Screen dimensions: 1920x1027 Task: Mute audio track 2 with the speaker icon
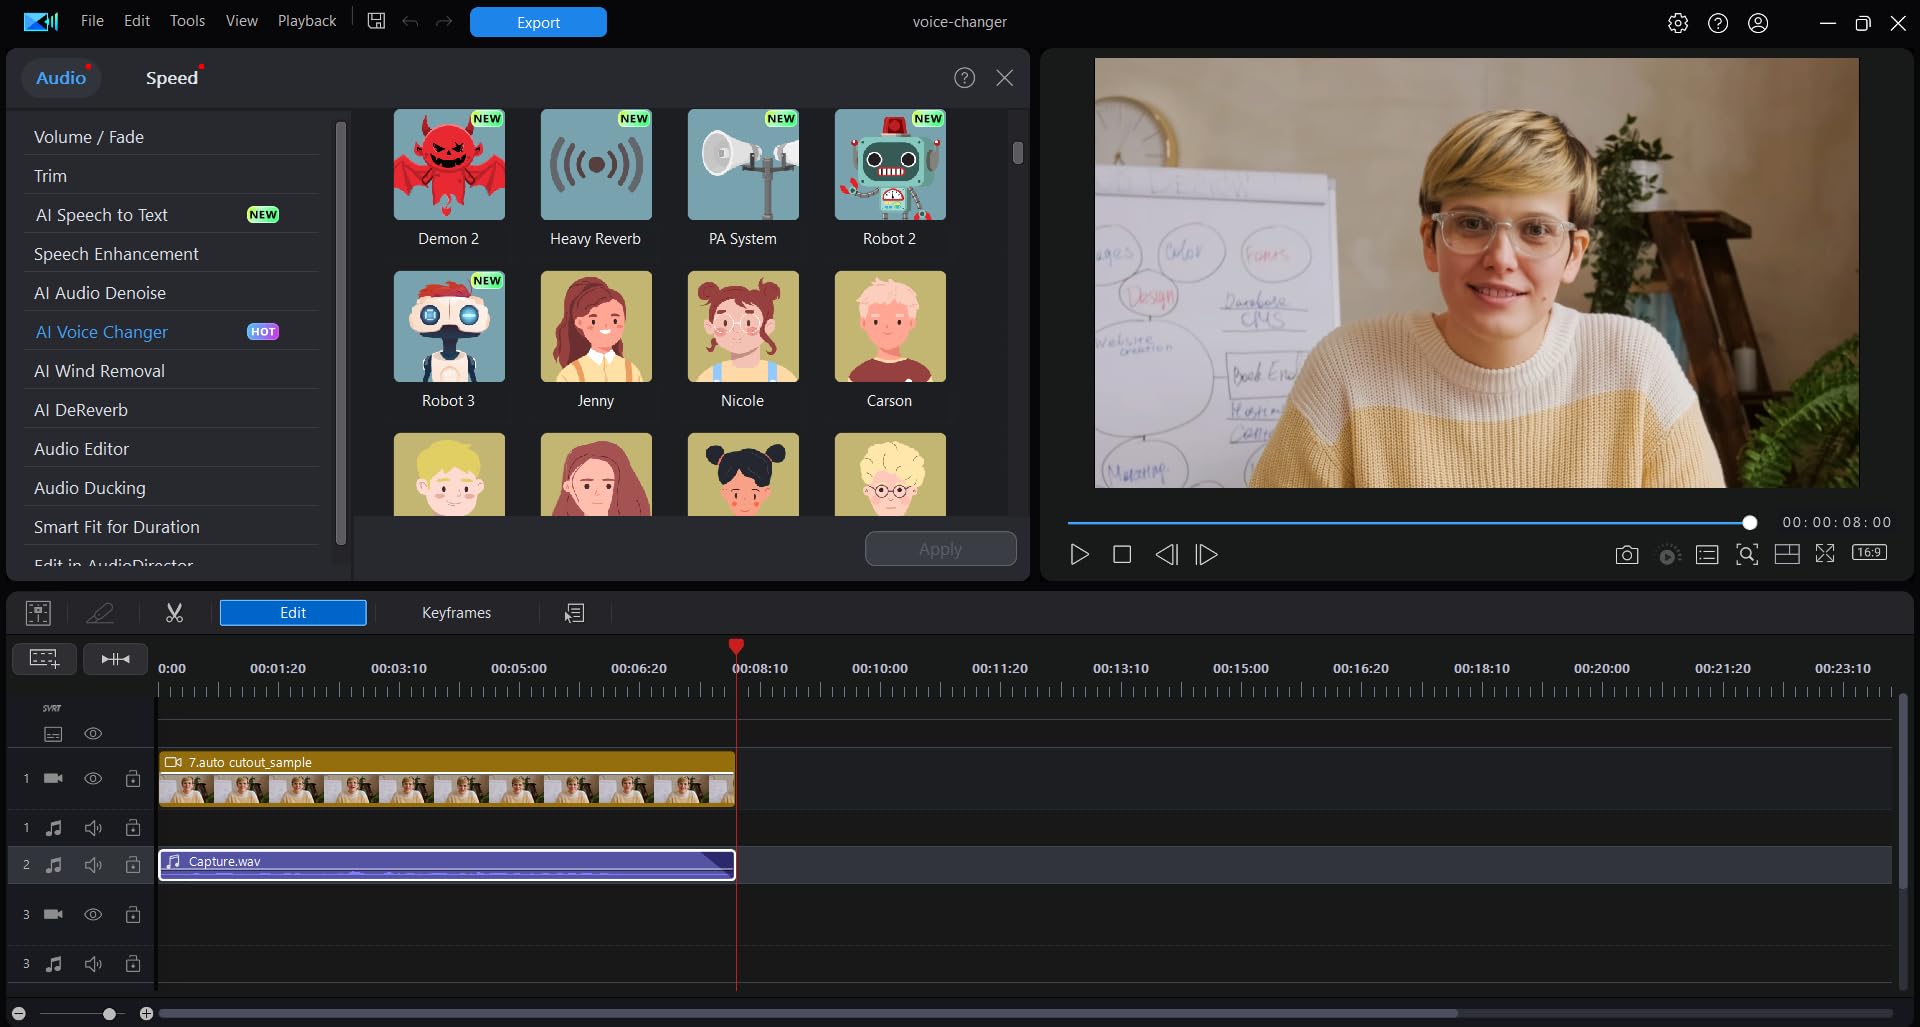pos(93,865)
